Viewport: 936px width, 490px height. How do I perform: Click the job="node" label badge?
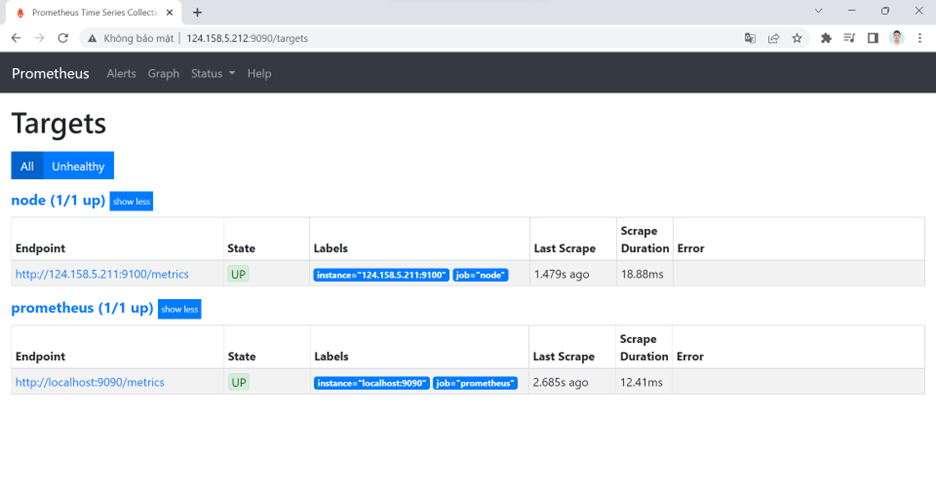pos(481,275)
